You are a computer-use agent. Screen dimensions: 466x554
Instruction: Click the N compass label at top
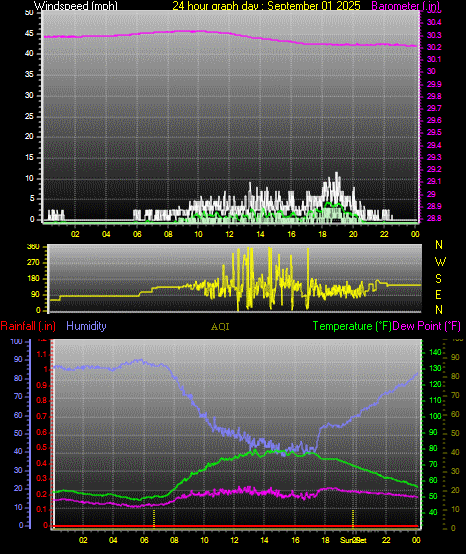(x=439, y=244)
